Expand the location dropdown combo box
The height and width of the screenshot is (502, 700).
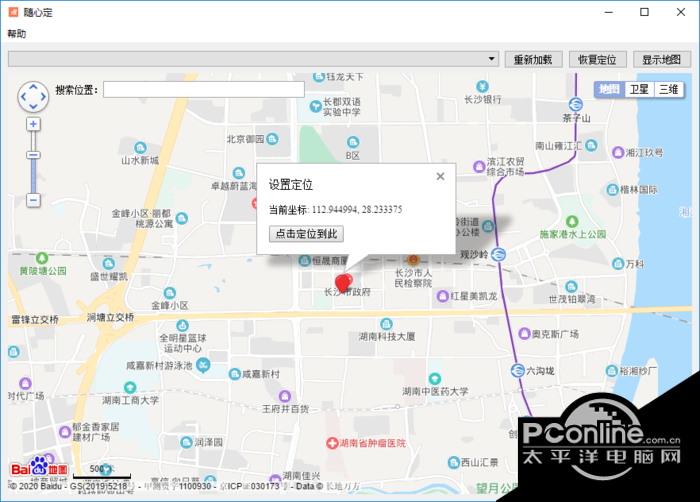click(x=492, y=59)
